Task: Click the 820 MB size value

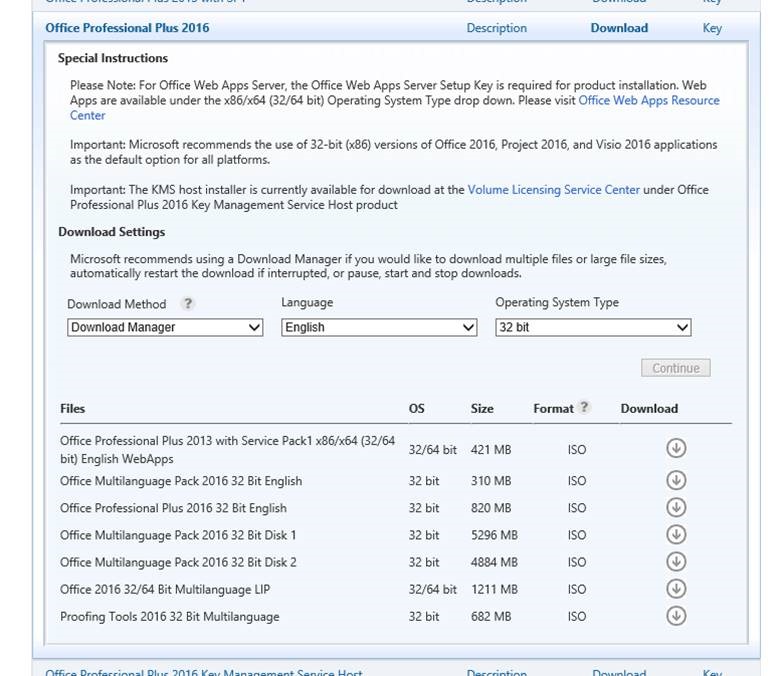Action: point(491,508)
